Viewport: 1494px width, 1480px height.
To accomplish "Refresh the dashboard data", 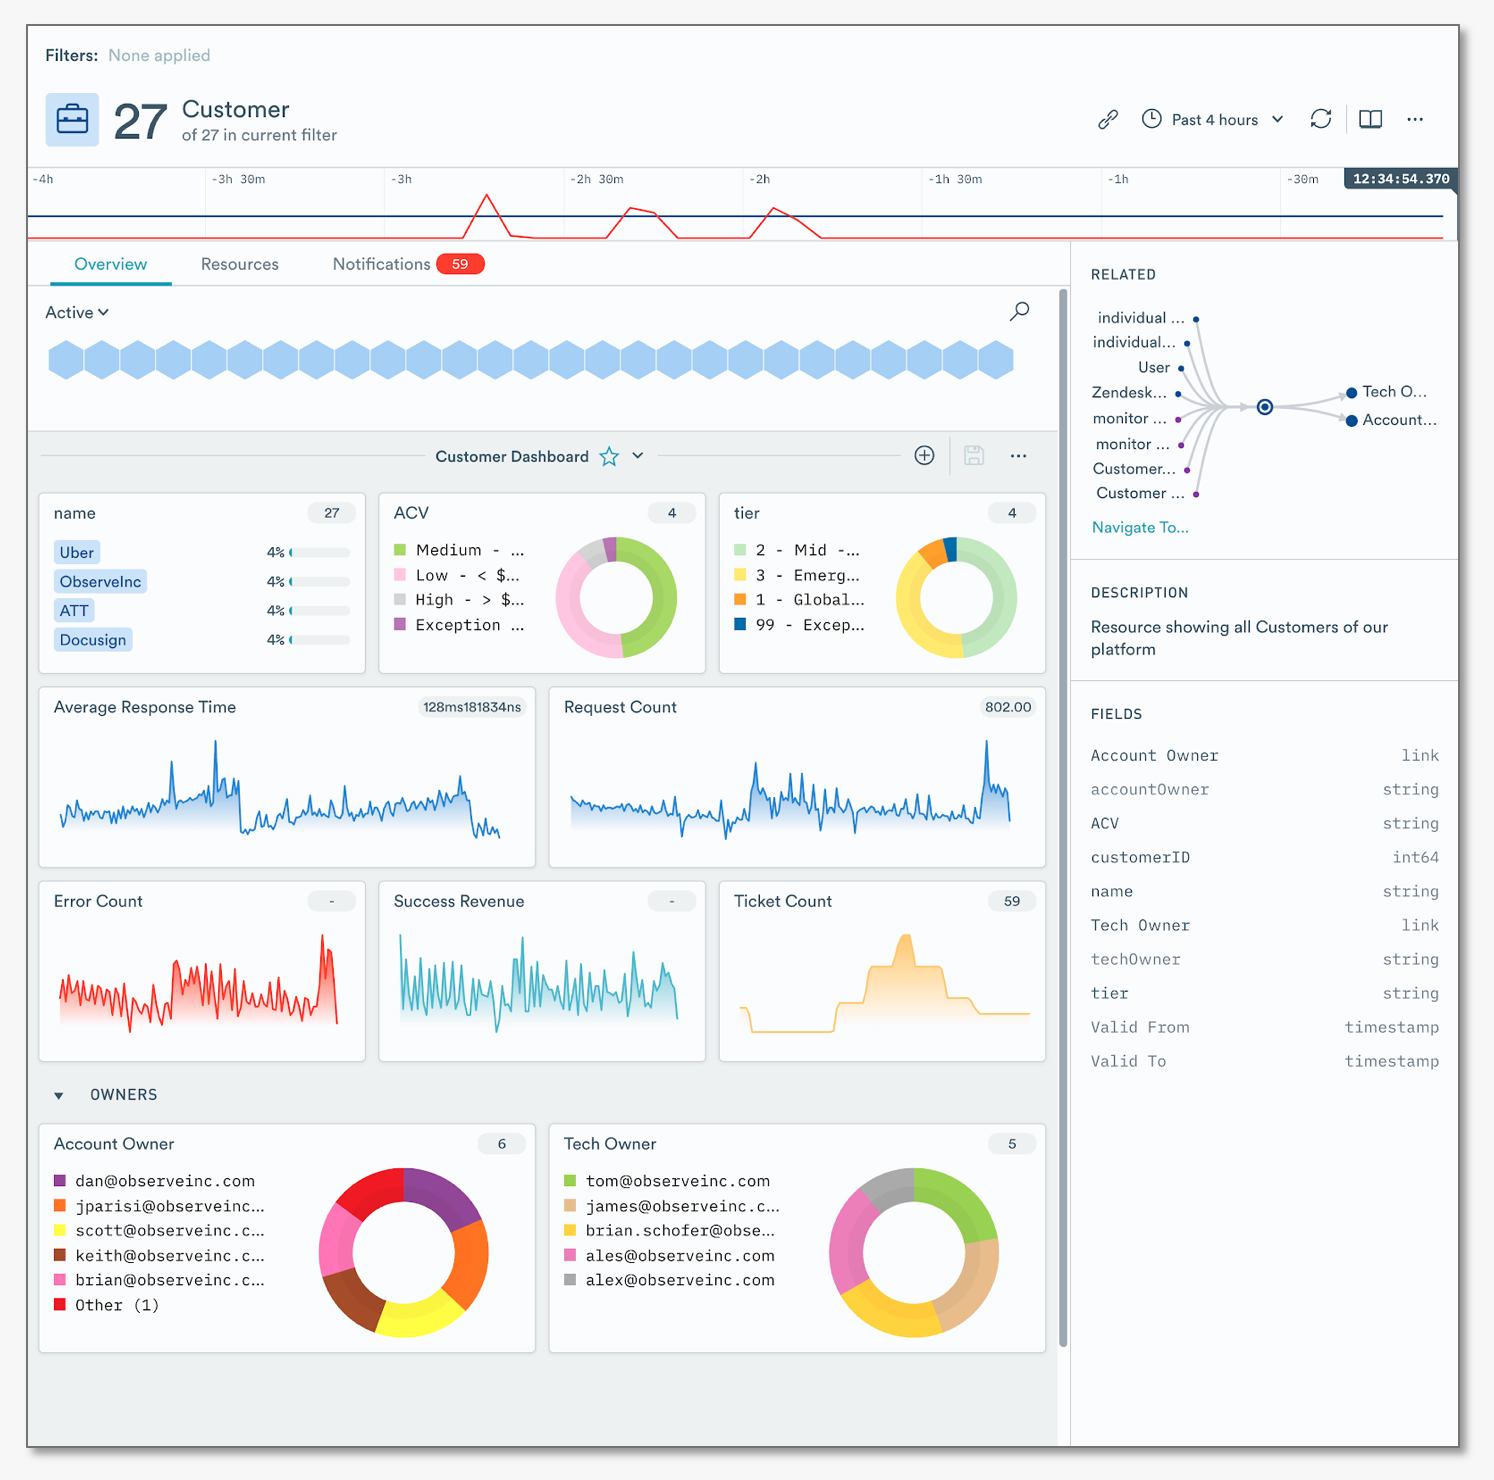I will (x=1321, y=119).
